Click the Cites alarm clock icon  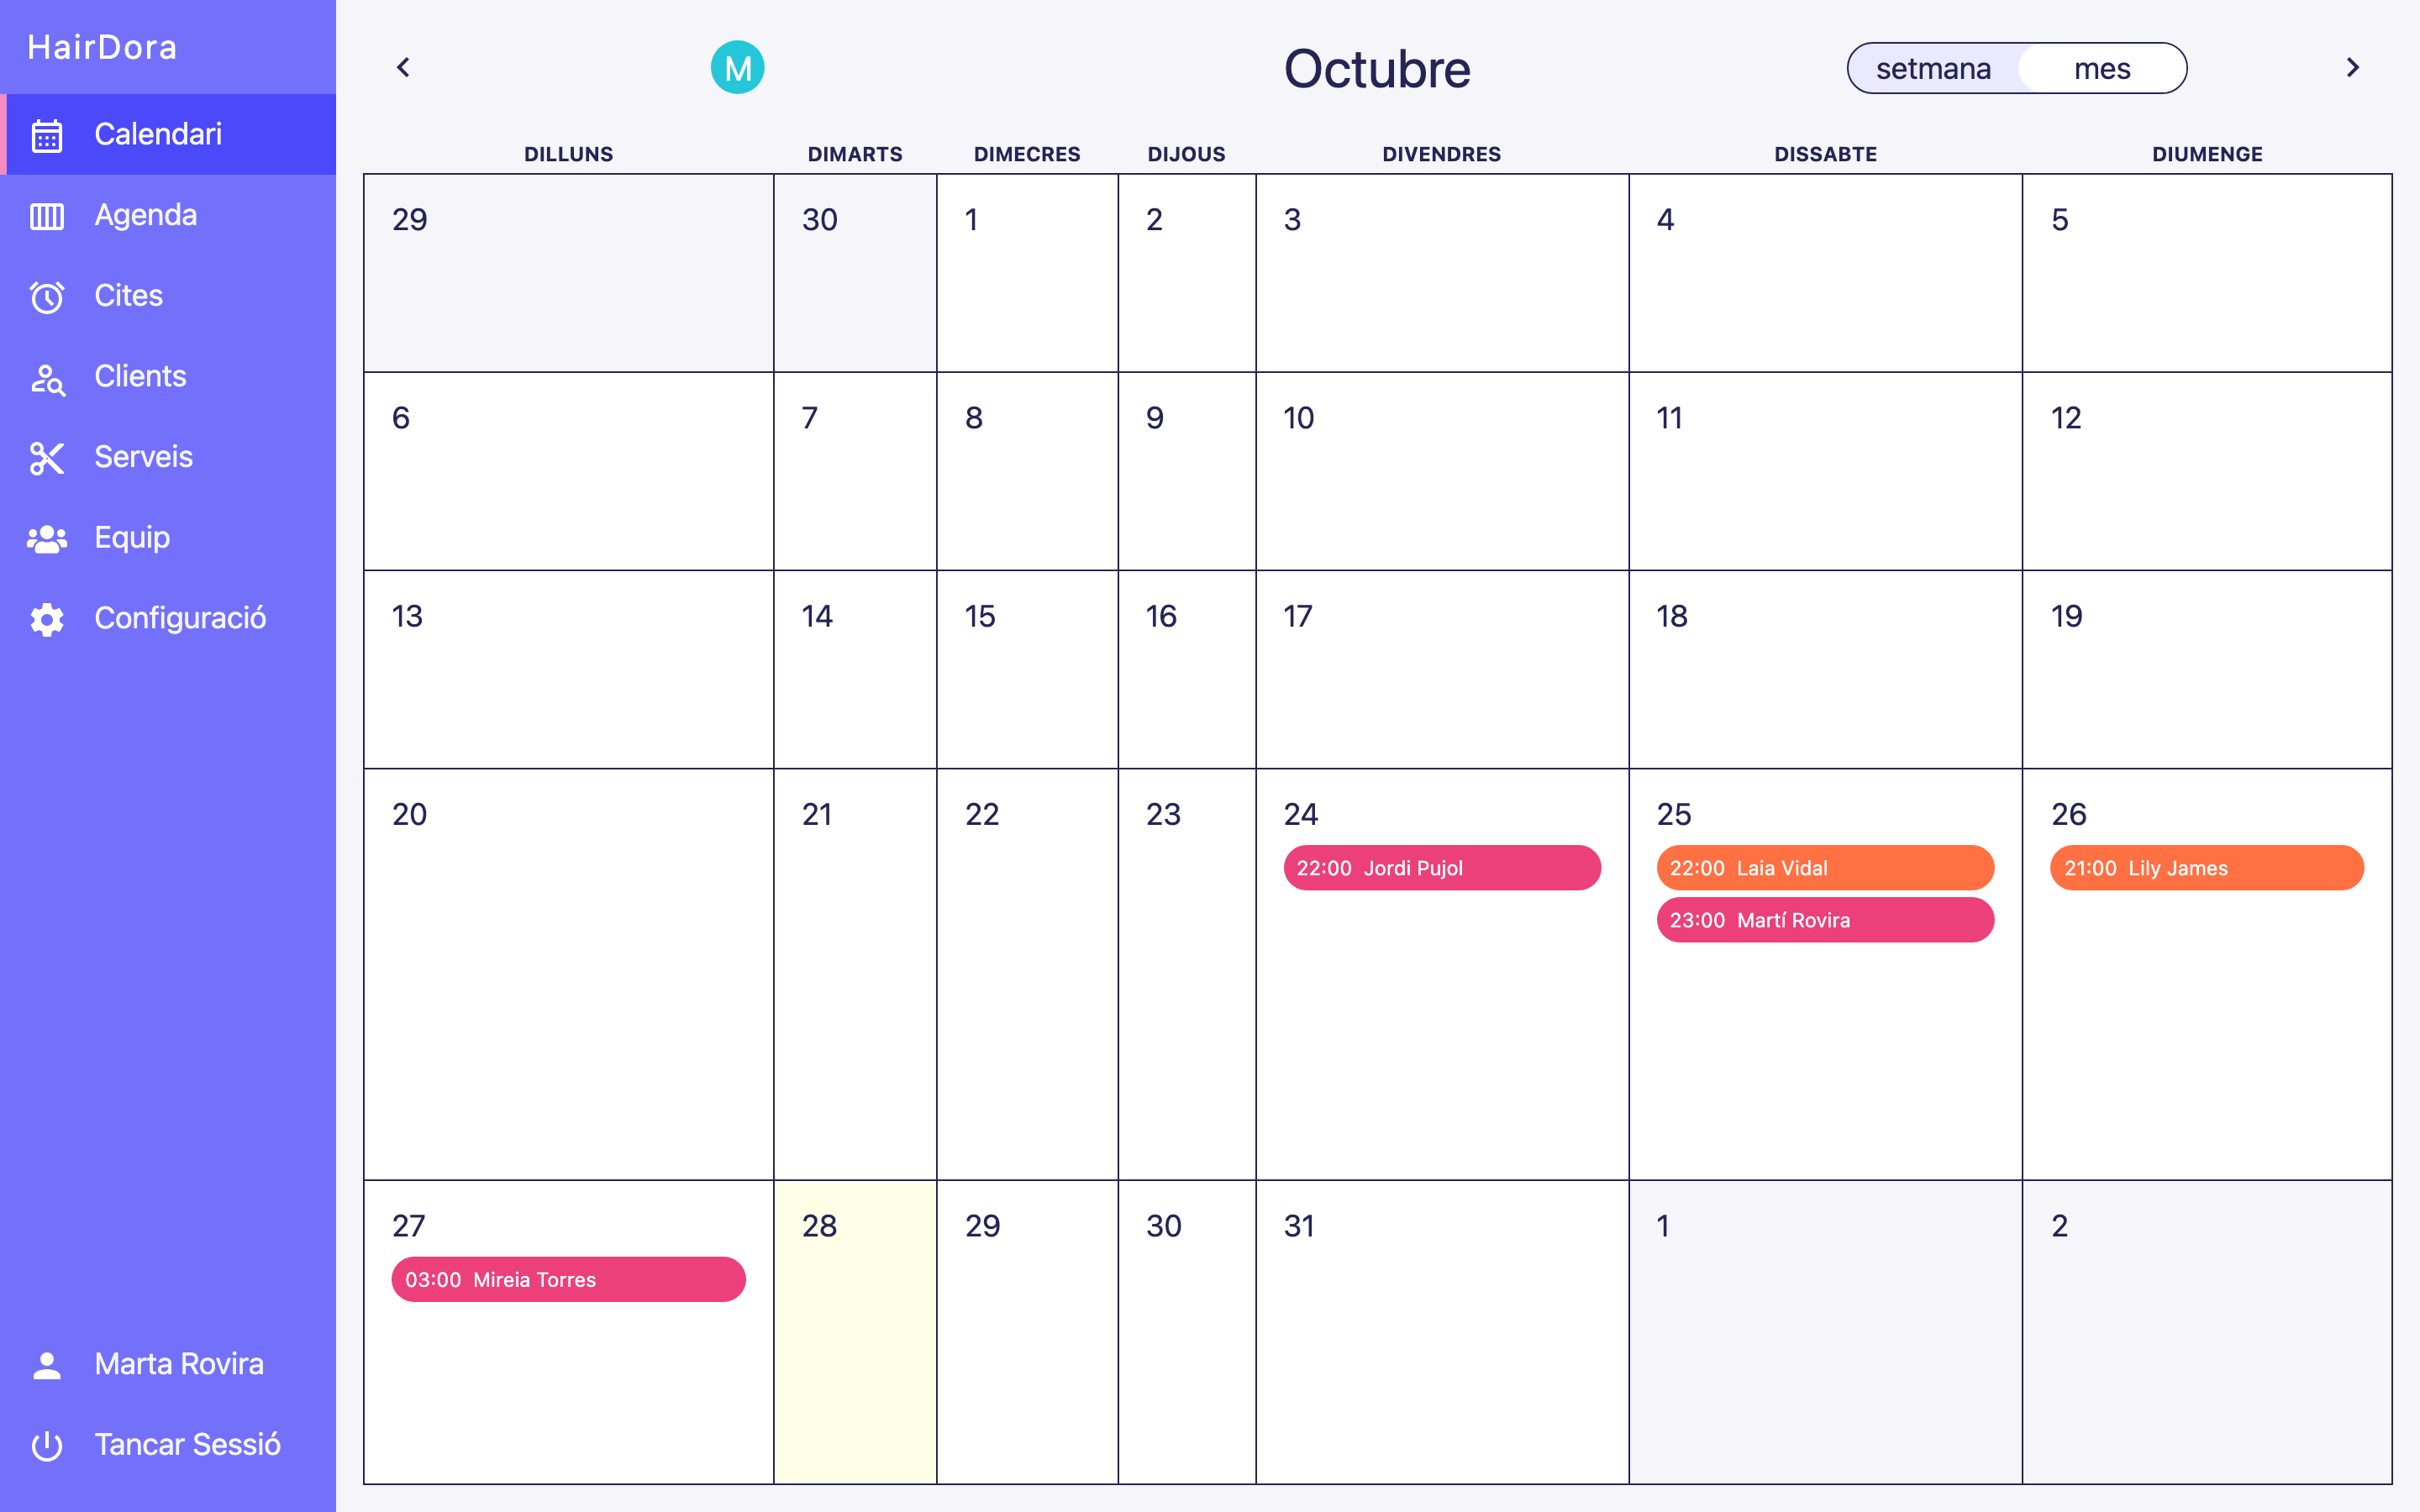[47, 297]
